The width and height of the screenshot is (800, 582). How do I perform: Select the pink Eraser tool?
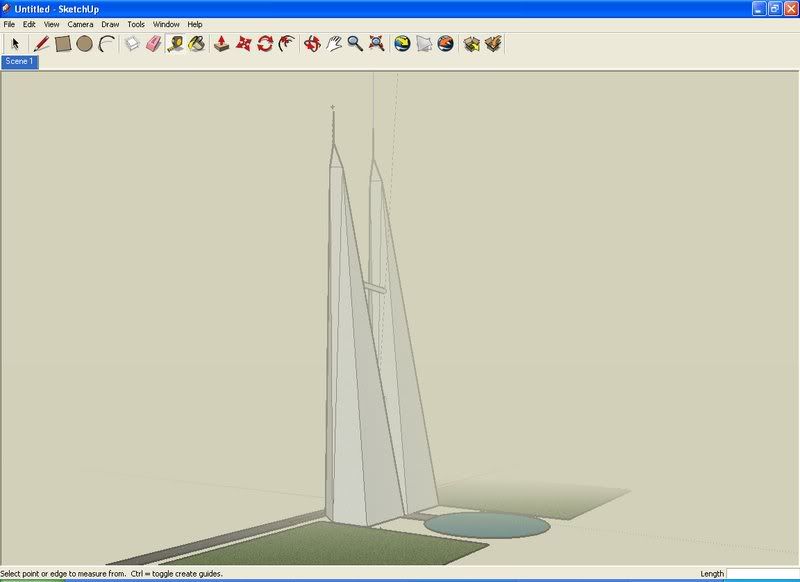pyautogui.click(x=154, y=44)
